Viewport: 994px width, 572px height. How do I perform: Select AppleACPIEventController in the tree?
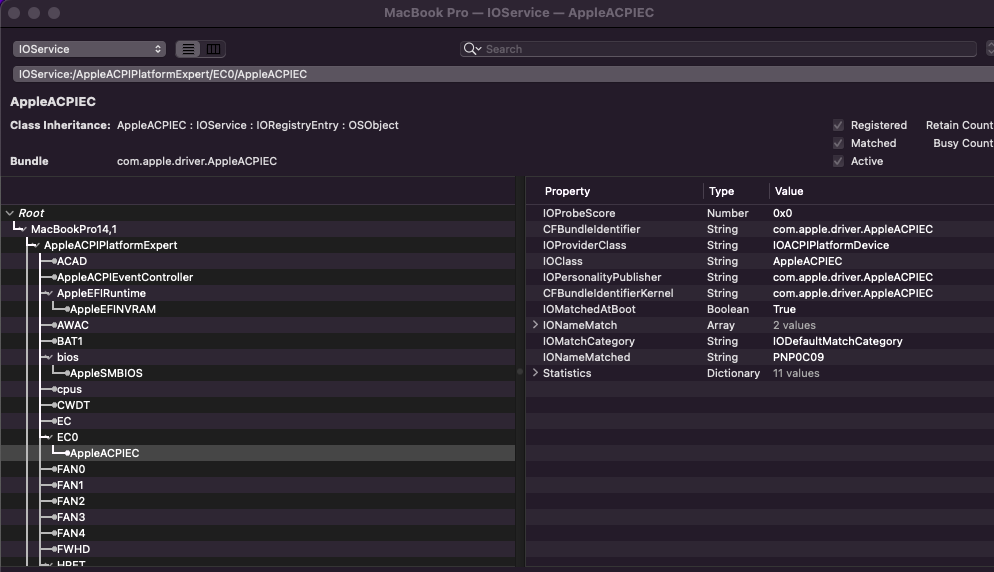click(125, 277)
